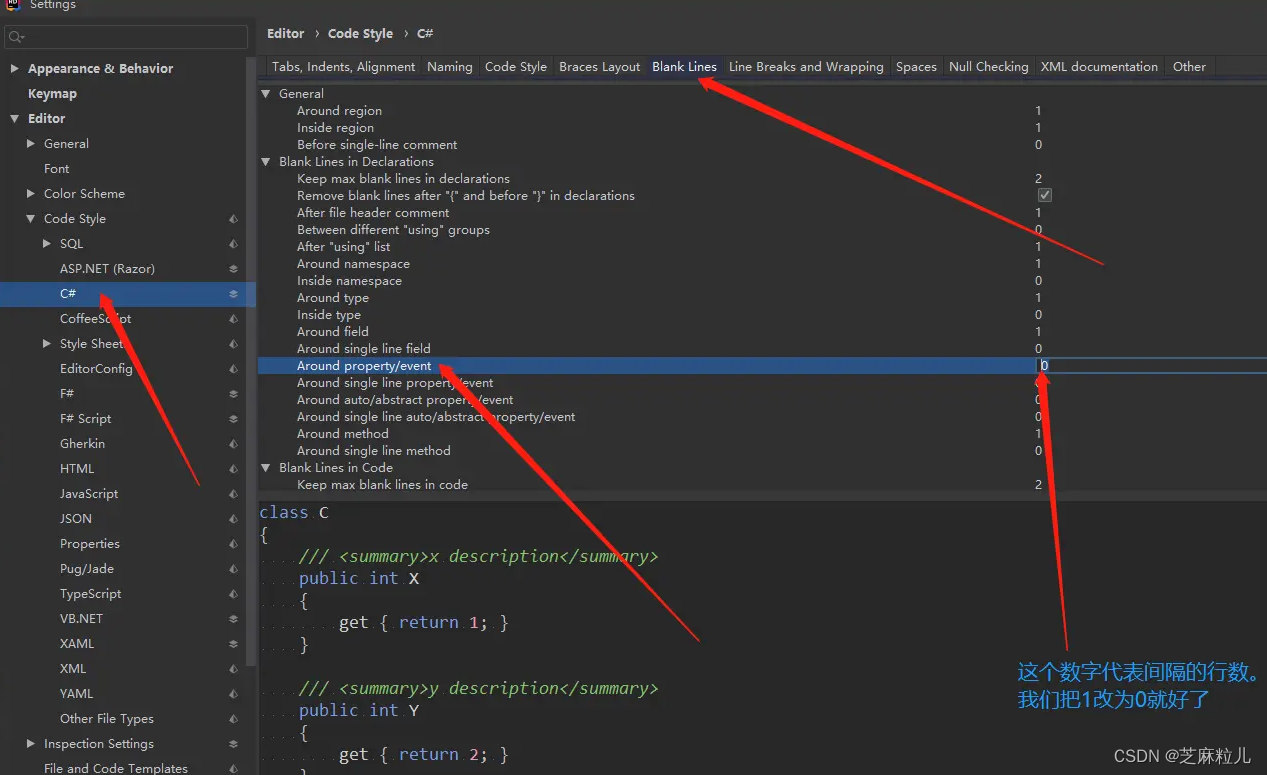Click the Code Style breadcrumb link
Image resolution: width=1267 pixels, height=775 pixels.
360,33
